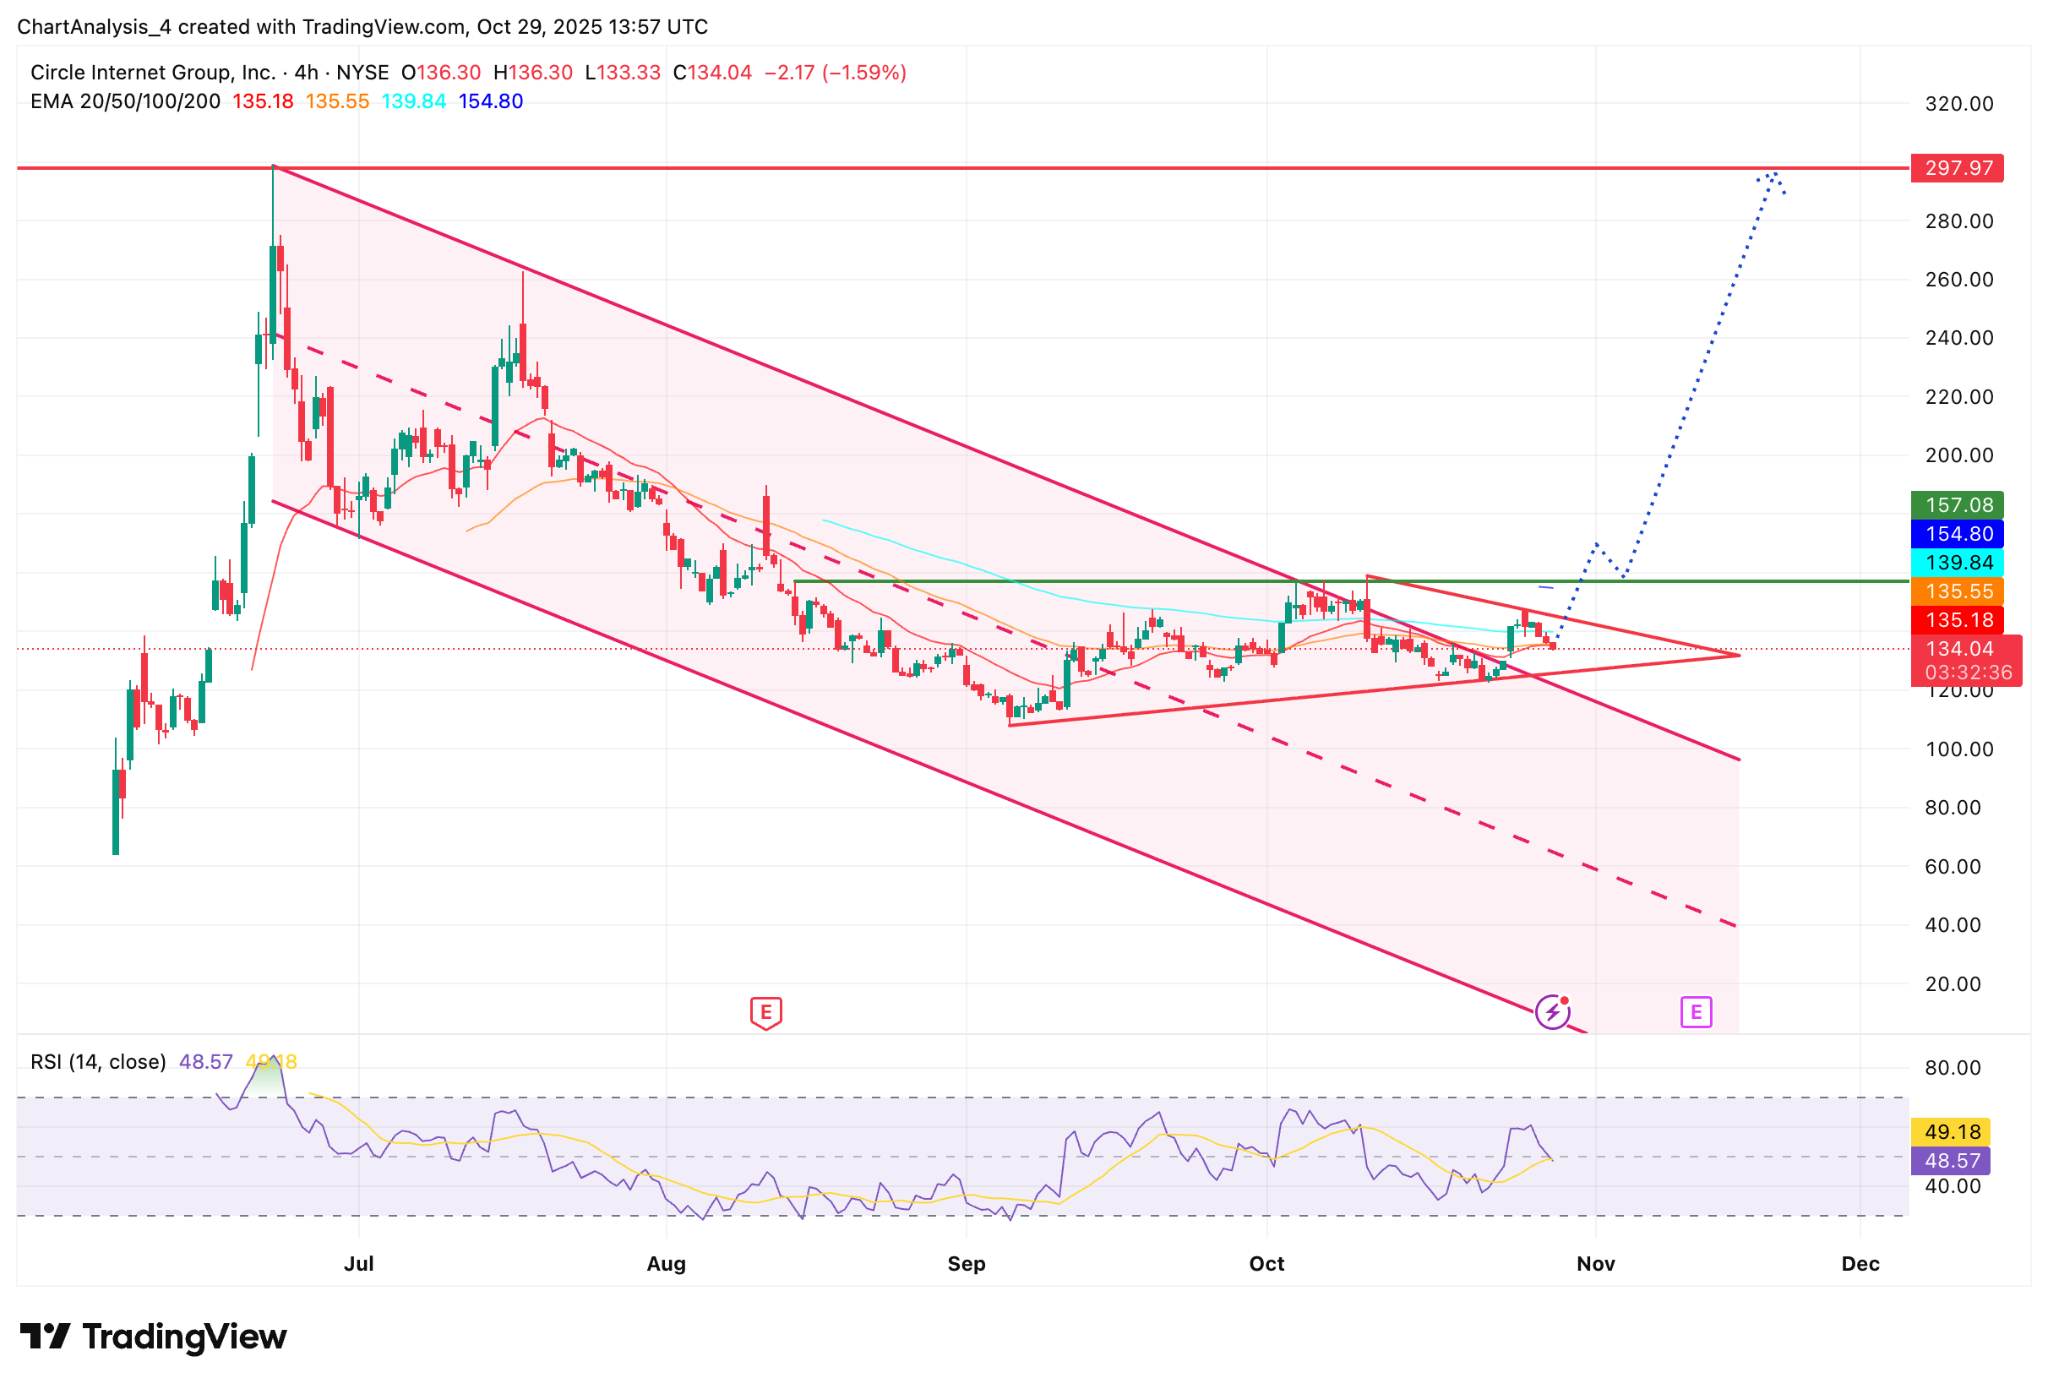Image resolution: width=2048 pixels, height=1387 pixels.
Task: Click the cyan 139.84 EMA label
Action: tap(1957, 562)
